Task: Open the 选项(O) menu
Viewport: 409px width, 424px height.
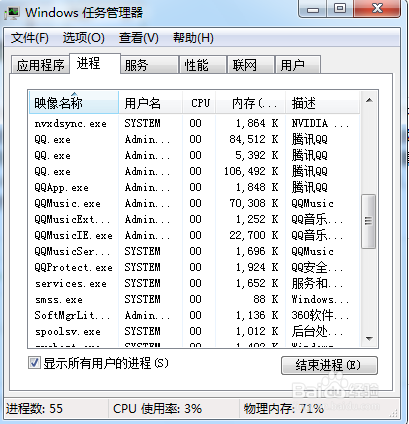Action: (84, 38)
